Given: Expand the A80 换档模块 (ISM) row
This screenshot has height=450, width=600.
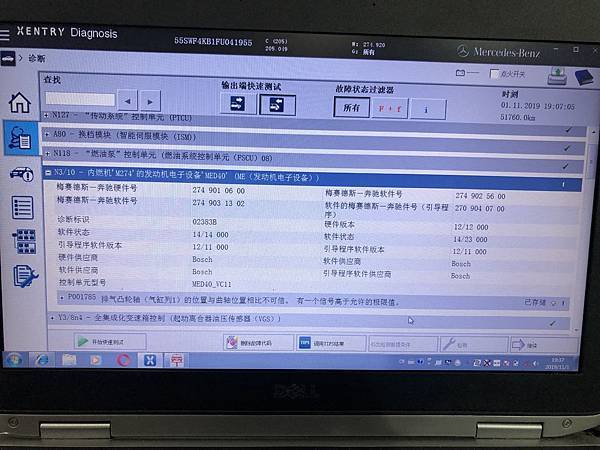Looking at the screenshot, I should tap(47, 134).
